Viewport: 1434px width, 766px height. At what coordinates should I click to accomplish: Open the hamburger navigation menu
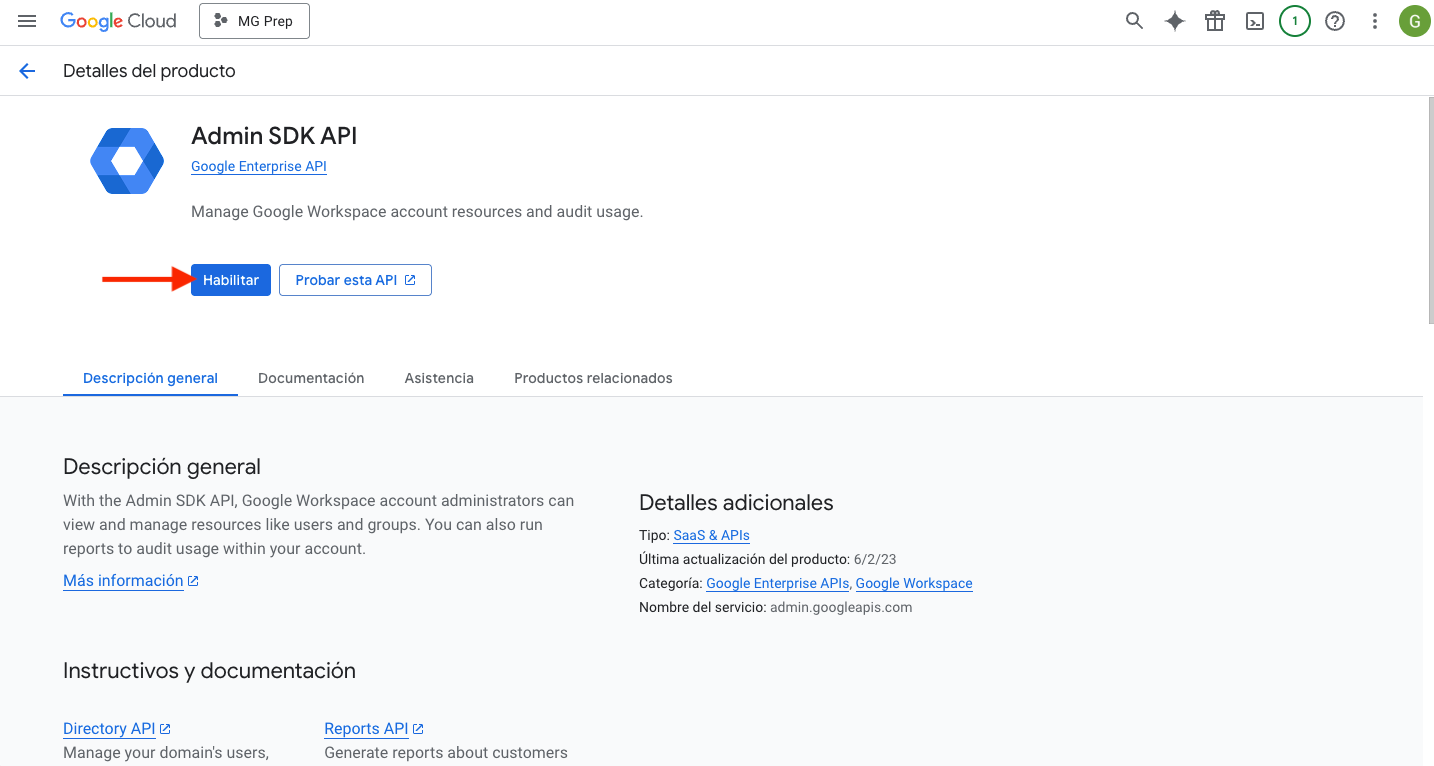point(27,21)
